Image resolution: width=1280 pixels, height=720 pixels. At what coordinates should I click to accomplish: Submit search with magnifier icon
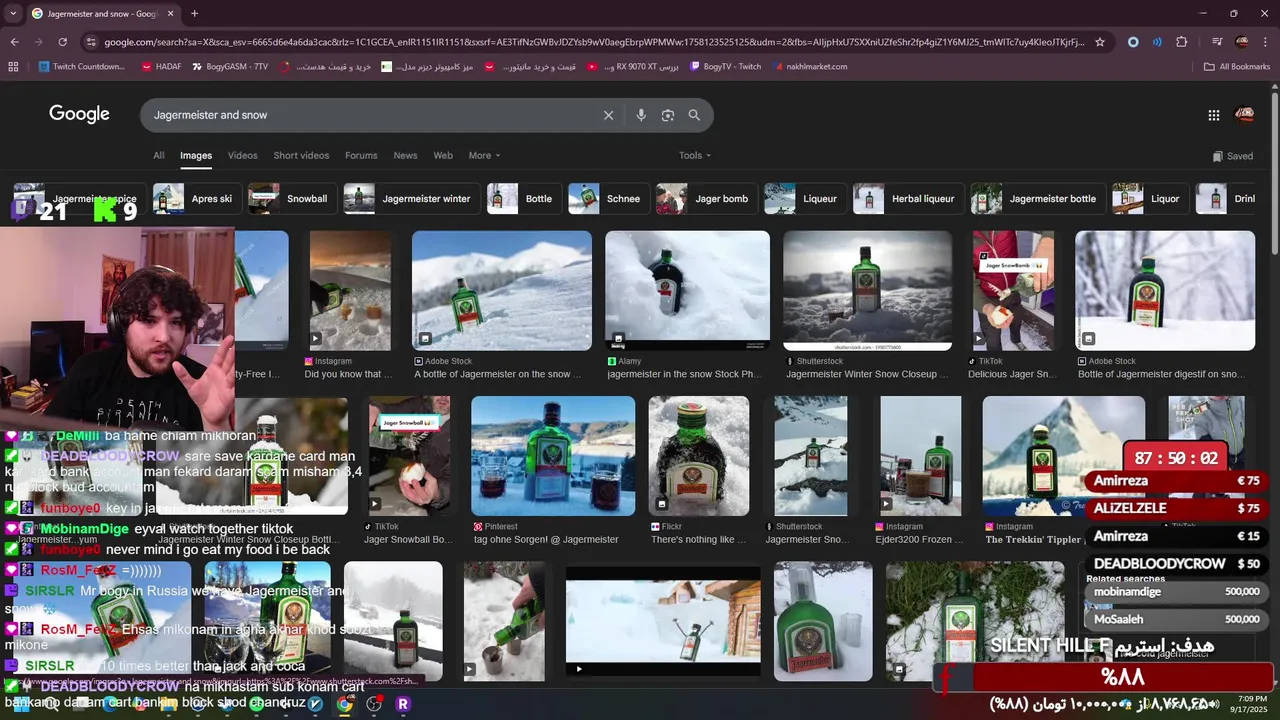pyautogui.click(x=694, y=115)
